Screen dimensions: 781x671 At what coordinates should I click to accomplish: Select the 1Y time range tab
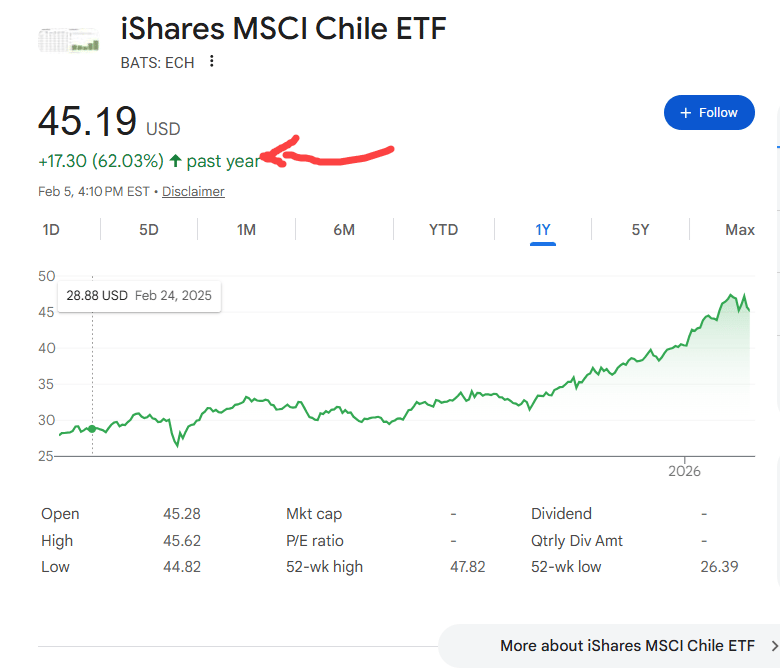[543, 230]
